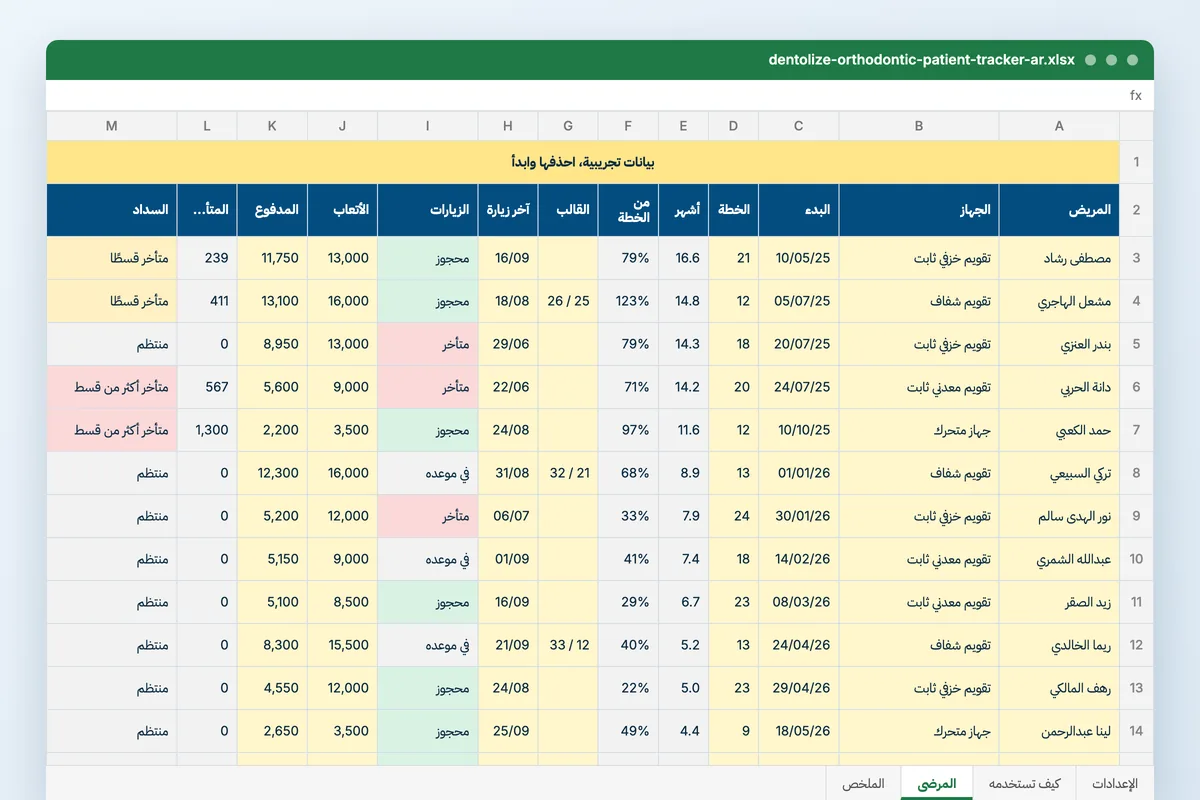Click the file title dentolize-orthodontic-patient-tracker-ar.xlsx
The image size is (1200, 800).
click(x=921, y=59)
